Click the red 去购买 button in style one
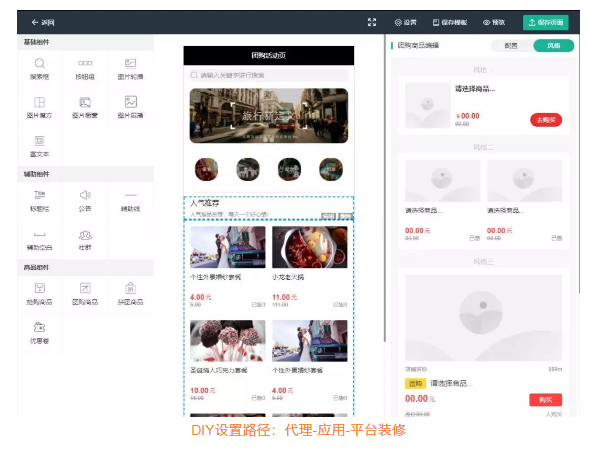Screen dimensions: 600x465 pos(546,120)
